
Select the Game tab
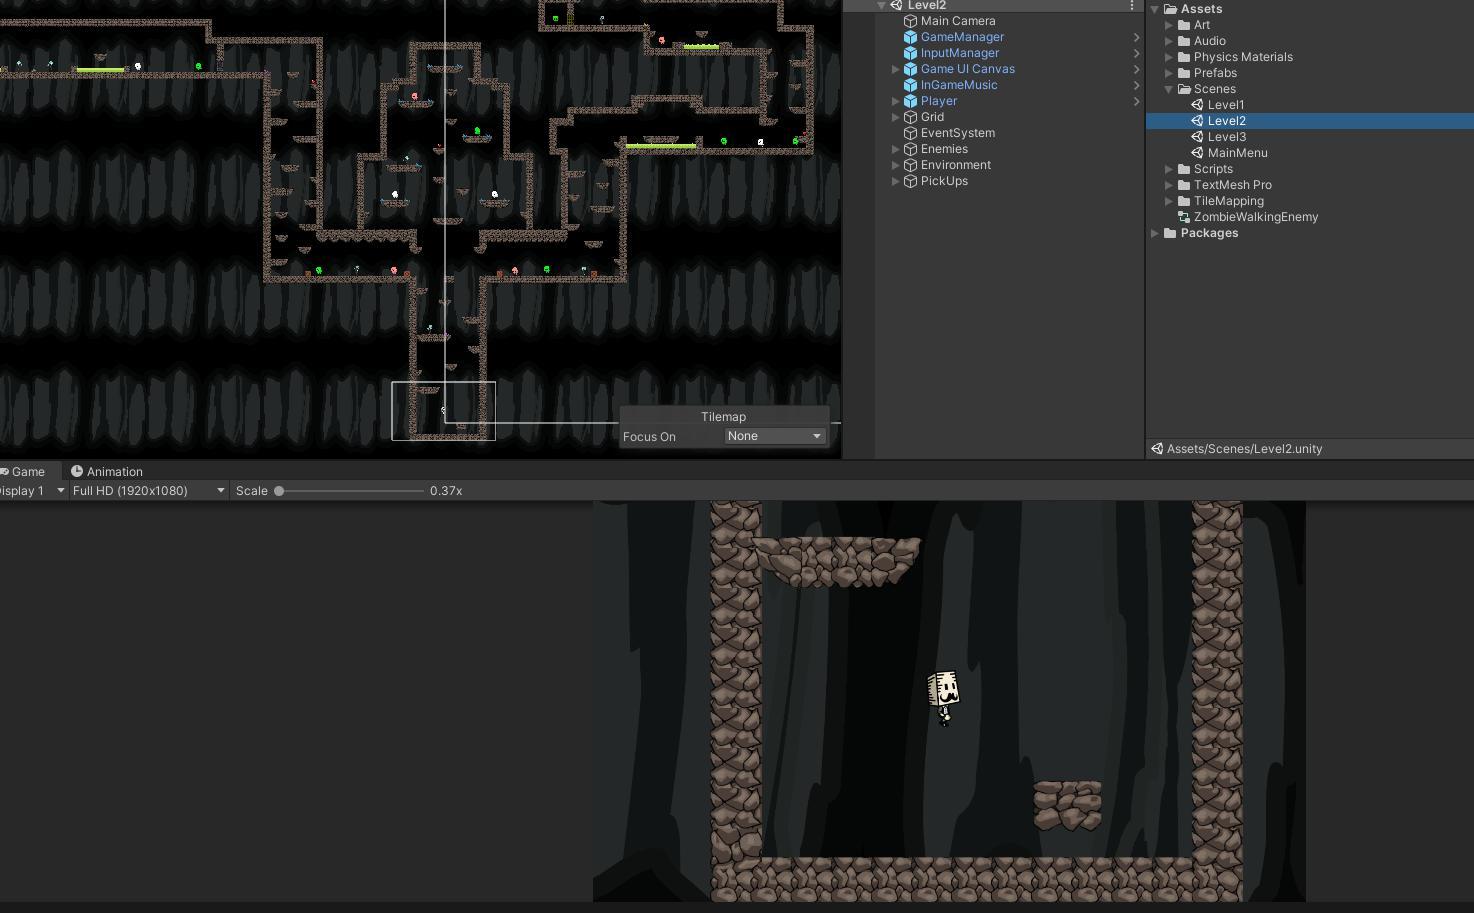point(26,471)
